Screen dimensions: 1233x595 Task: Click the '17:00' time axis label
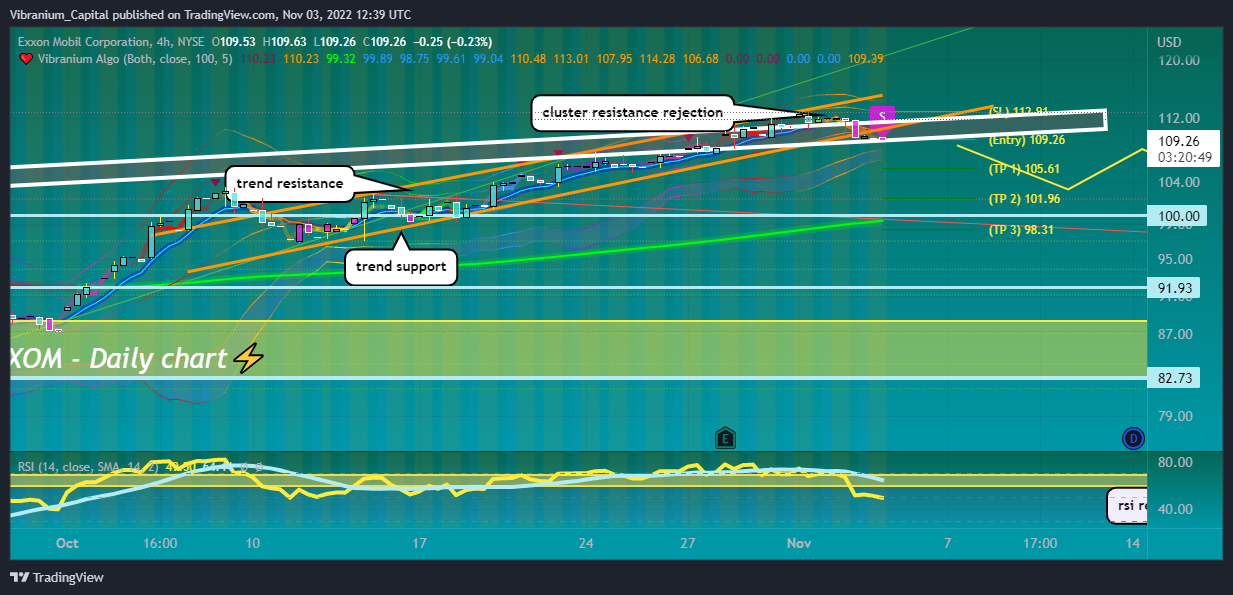pyautogui.click(x=1040, y=544)
